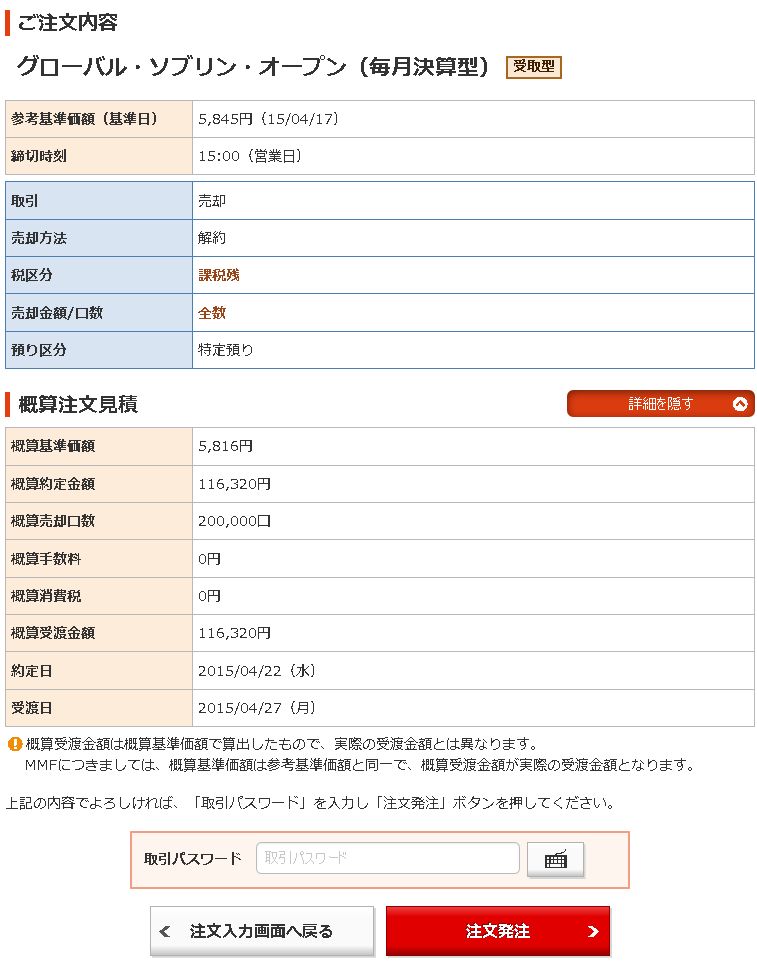Click the 上記の内容でよろしければ instruction line
Viewport: 757px width, 977px height.
tap(311, 803)
